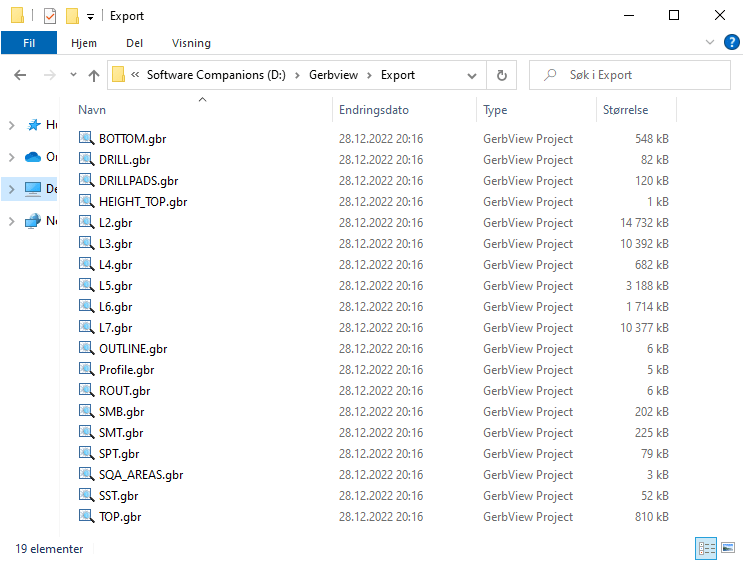
Task: Click the SMB.gbr file icon
Action: pos(86,411)
